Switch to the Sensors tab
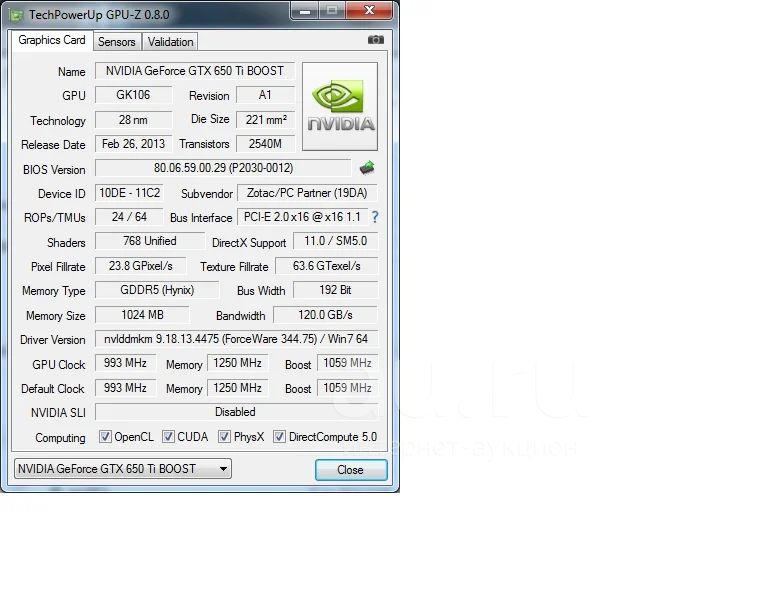This screenshot has height=614, width=768. (117, 42)
